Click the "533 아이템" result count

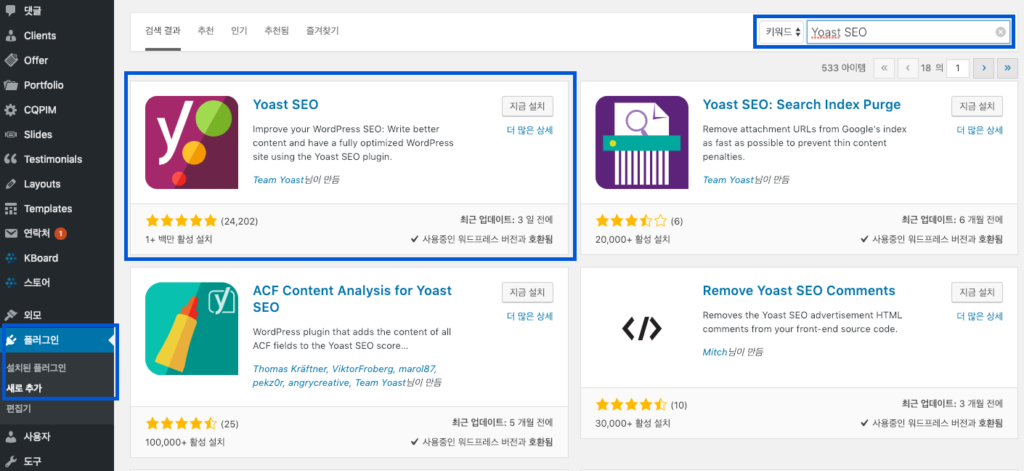(842, 67)
